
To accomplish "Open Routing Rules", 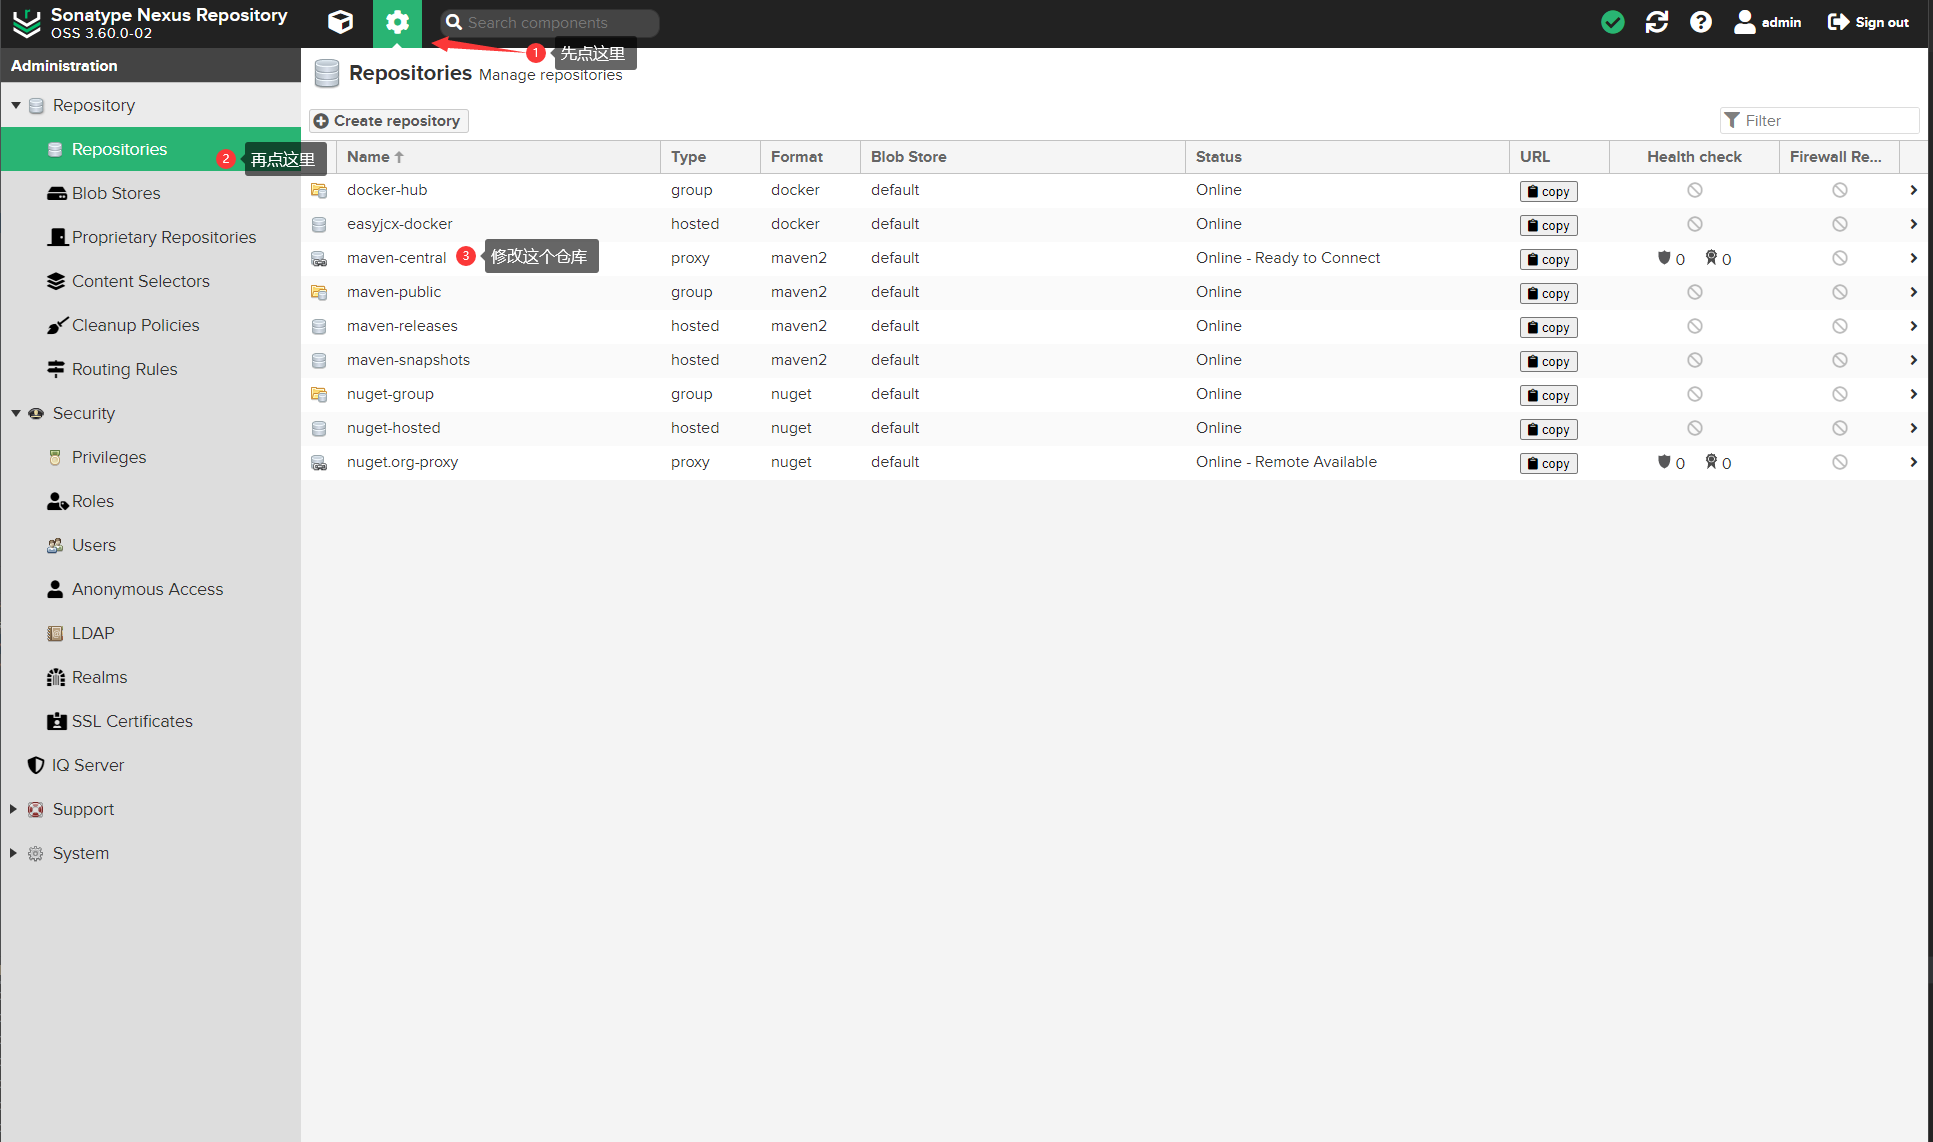I will [x=151, y=369].
